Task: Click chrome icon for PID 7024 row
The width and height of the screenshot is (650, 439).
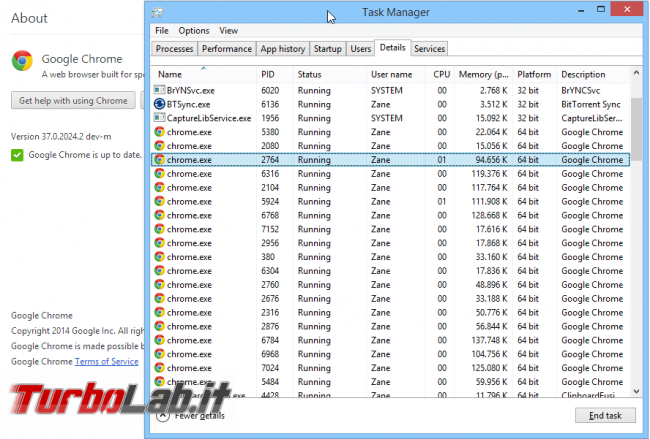Action: (159, 368)
